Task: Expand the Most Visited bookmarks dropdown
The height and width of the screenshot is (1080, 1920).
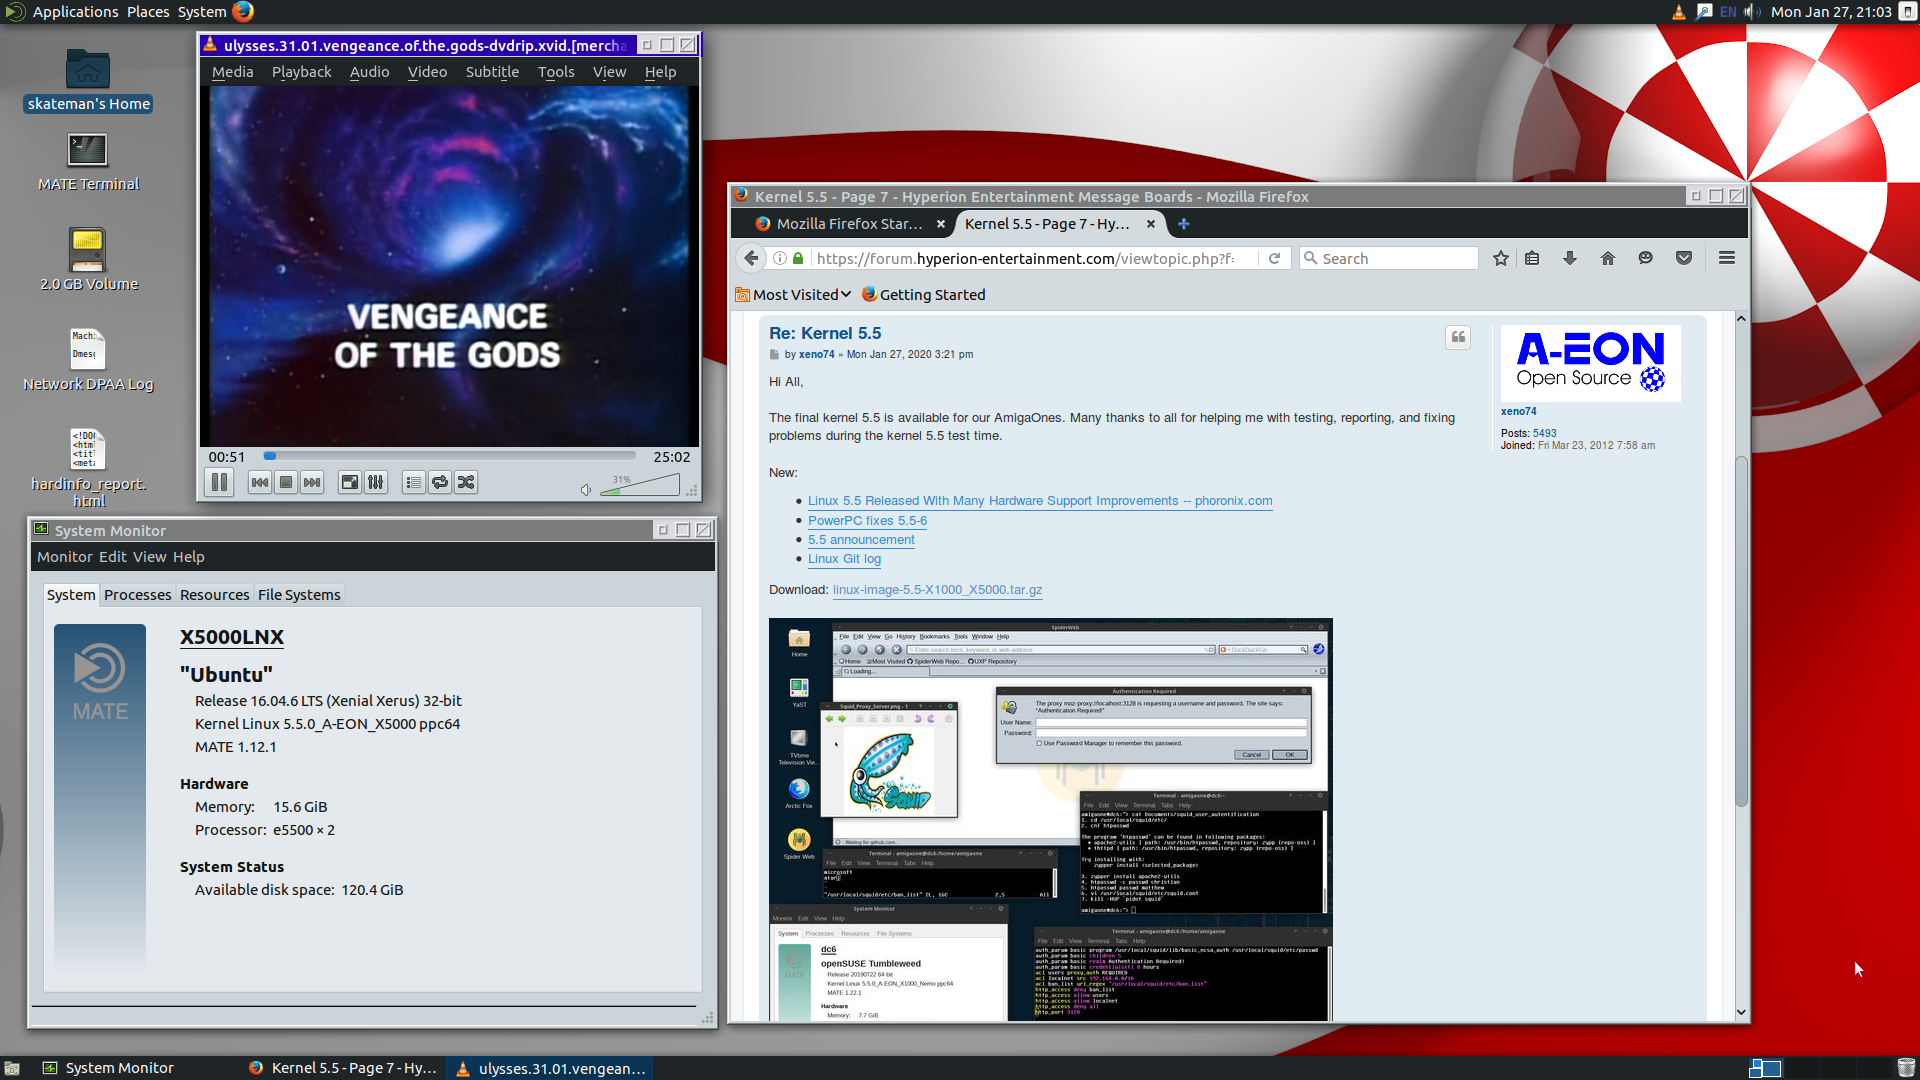Action: [794, 294]
